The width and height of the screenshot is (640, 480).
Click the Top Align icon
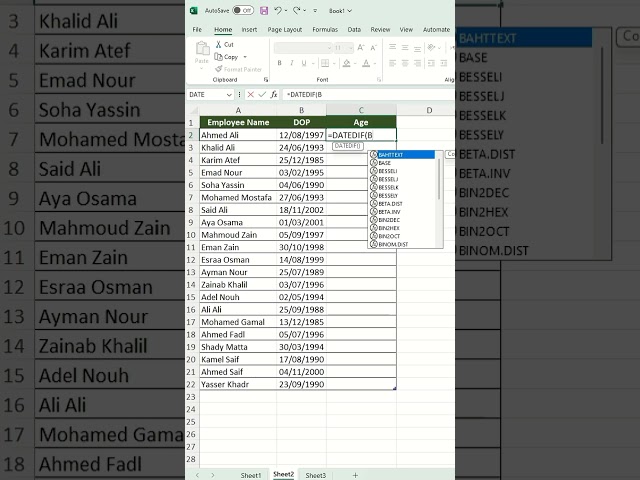[392, 48]
